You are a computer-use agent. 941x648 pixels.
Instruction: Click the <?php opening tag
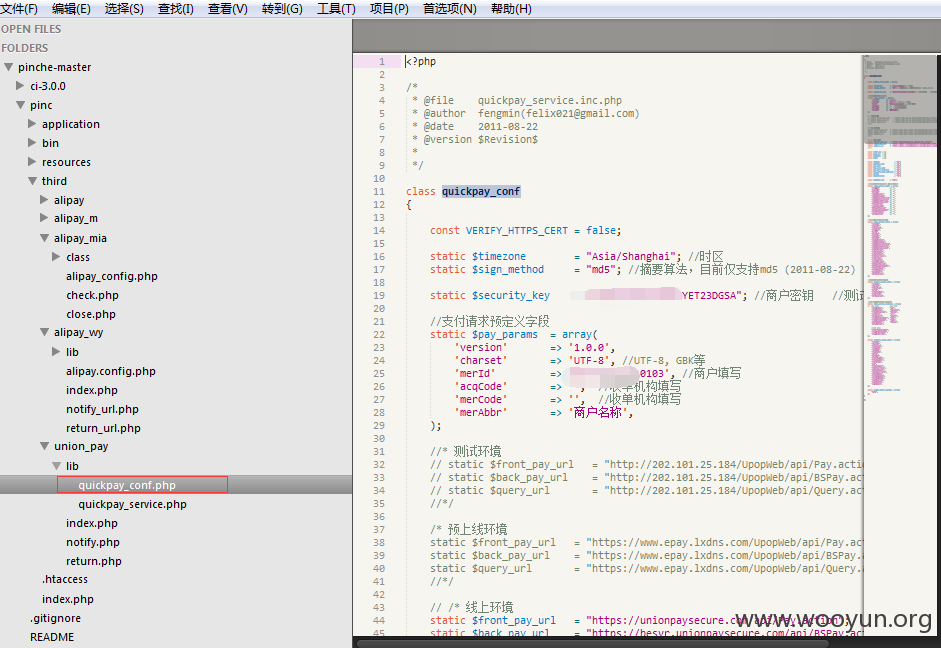coord(421,61)
